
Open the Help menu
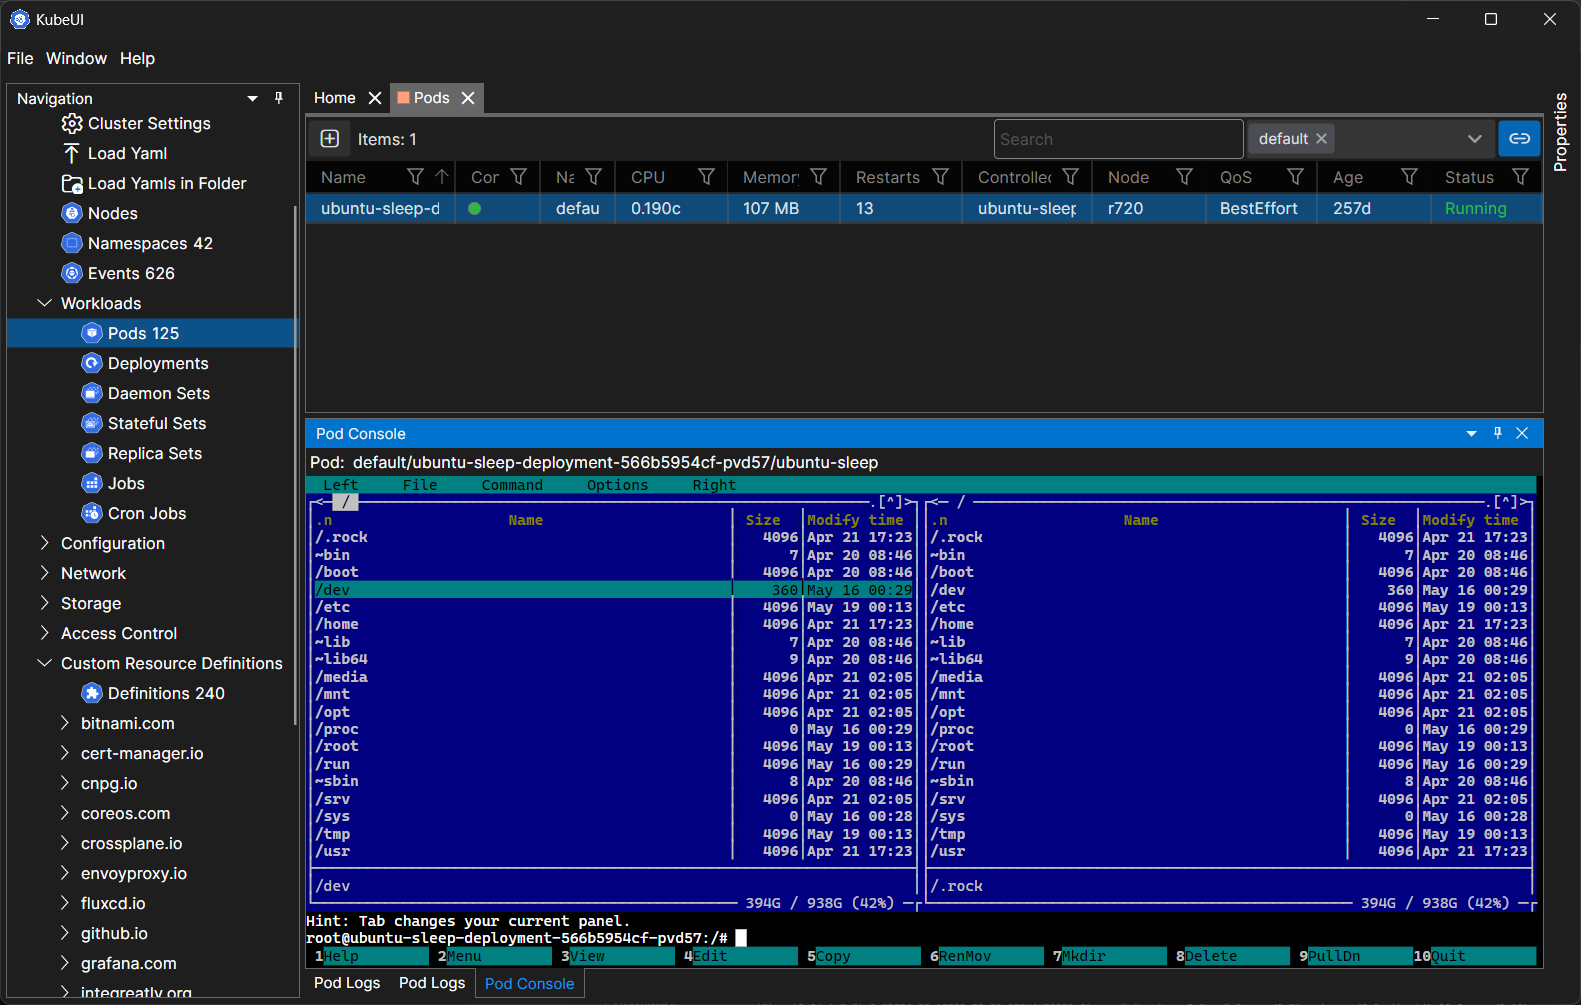[x=137, y=58]
